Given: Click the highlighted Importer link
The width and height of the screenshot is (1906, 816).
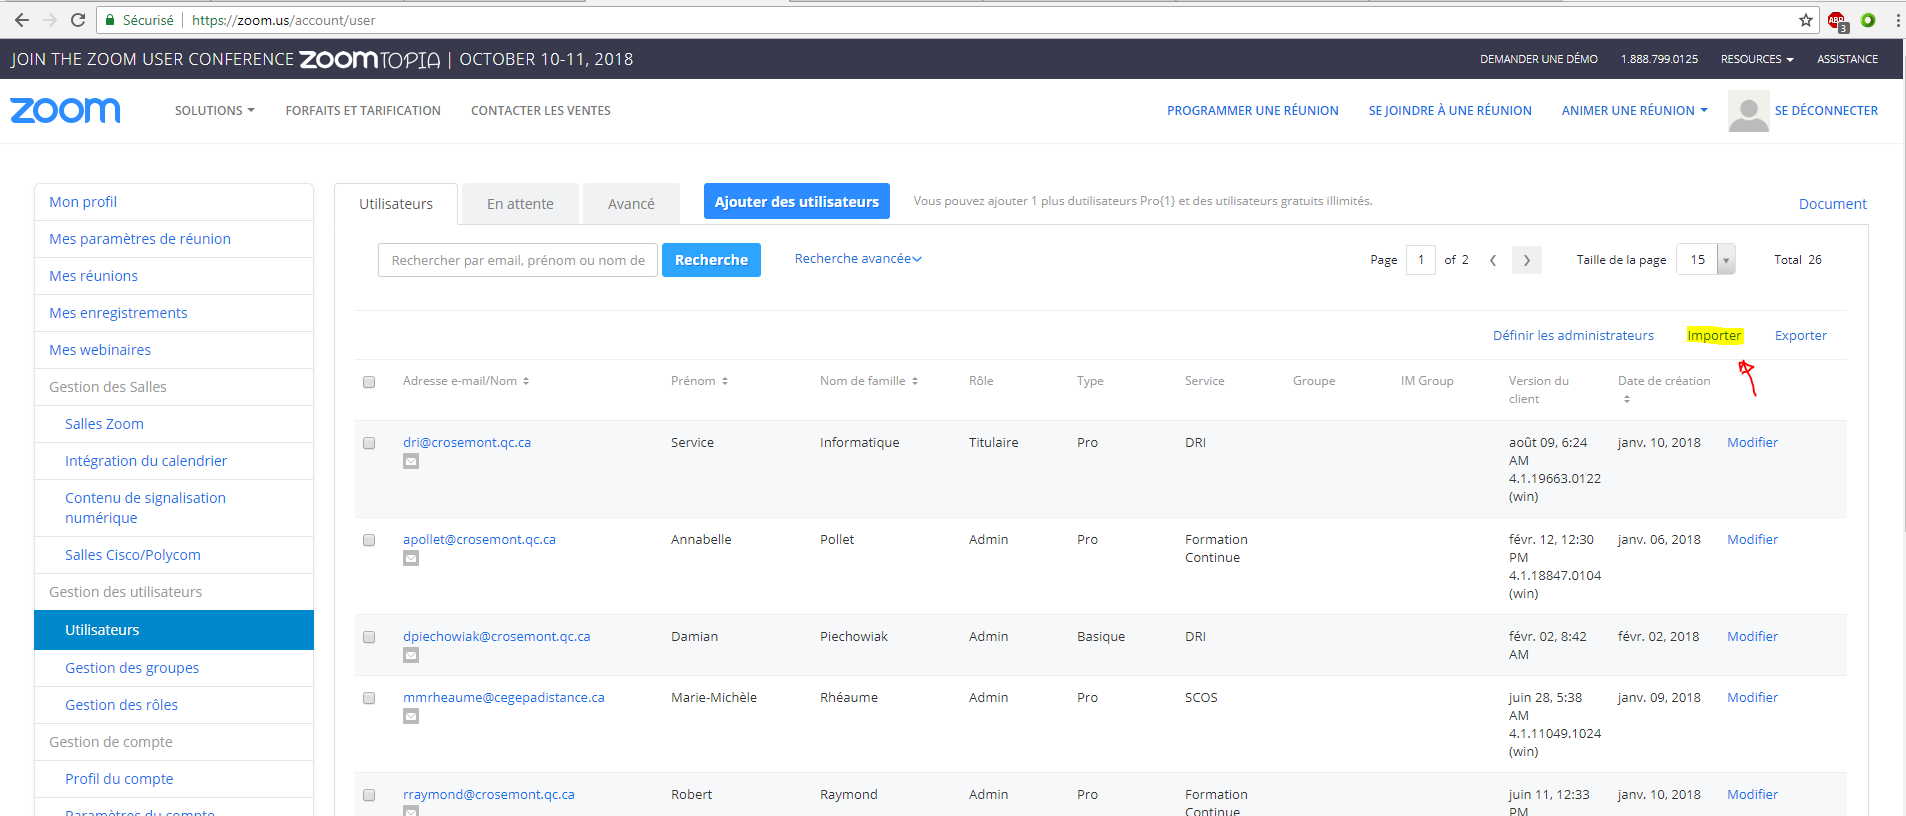Looking at the screenshot, I should pos(1713,336).
